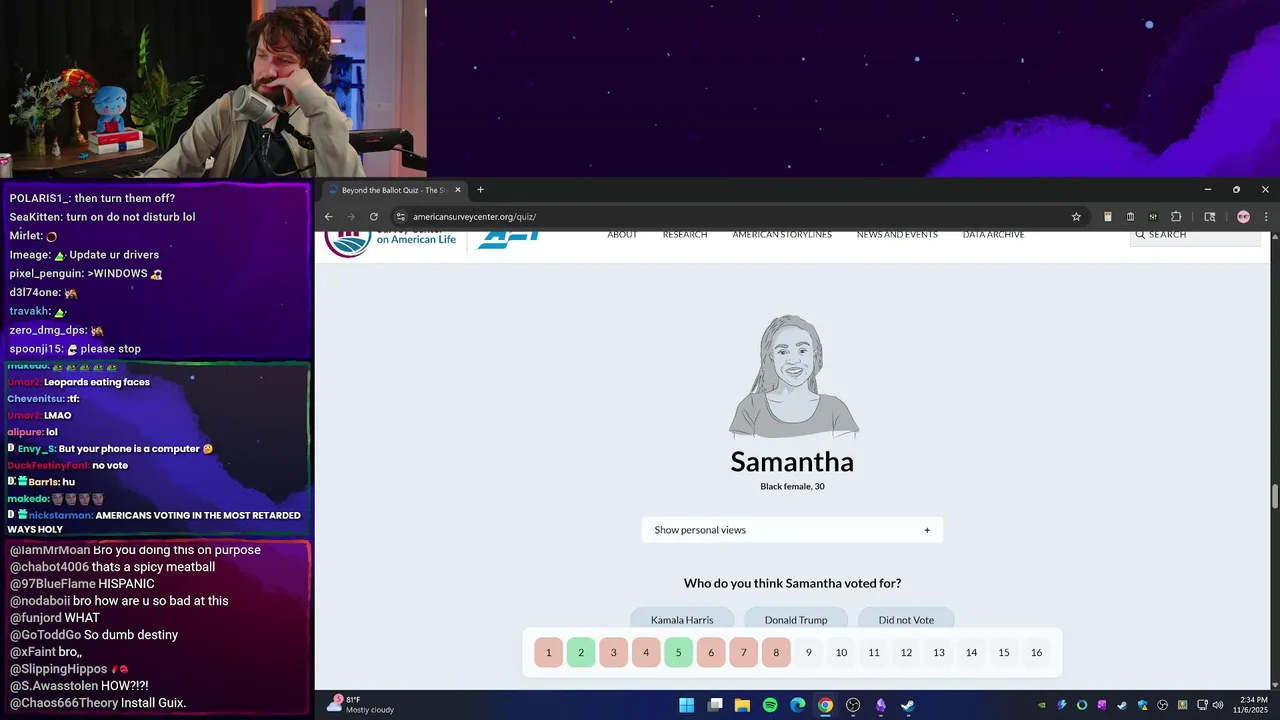Jump to quiz question 12
This screenshot has width=1280, height=720.
(906, 653)
